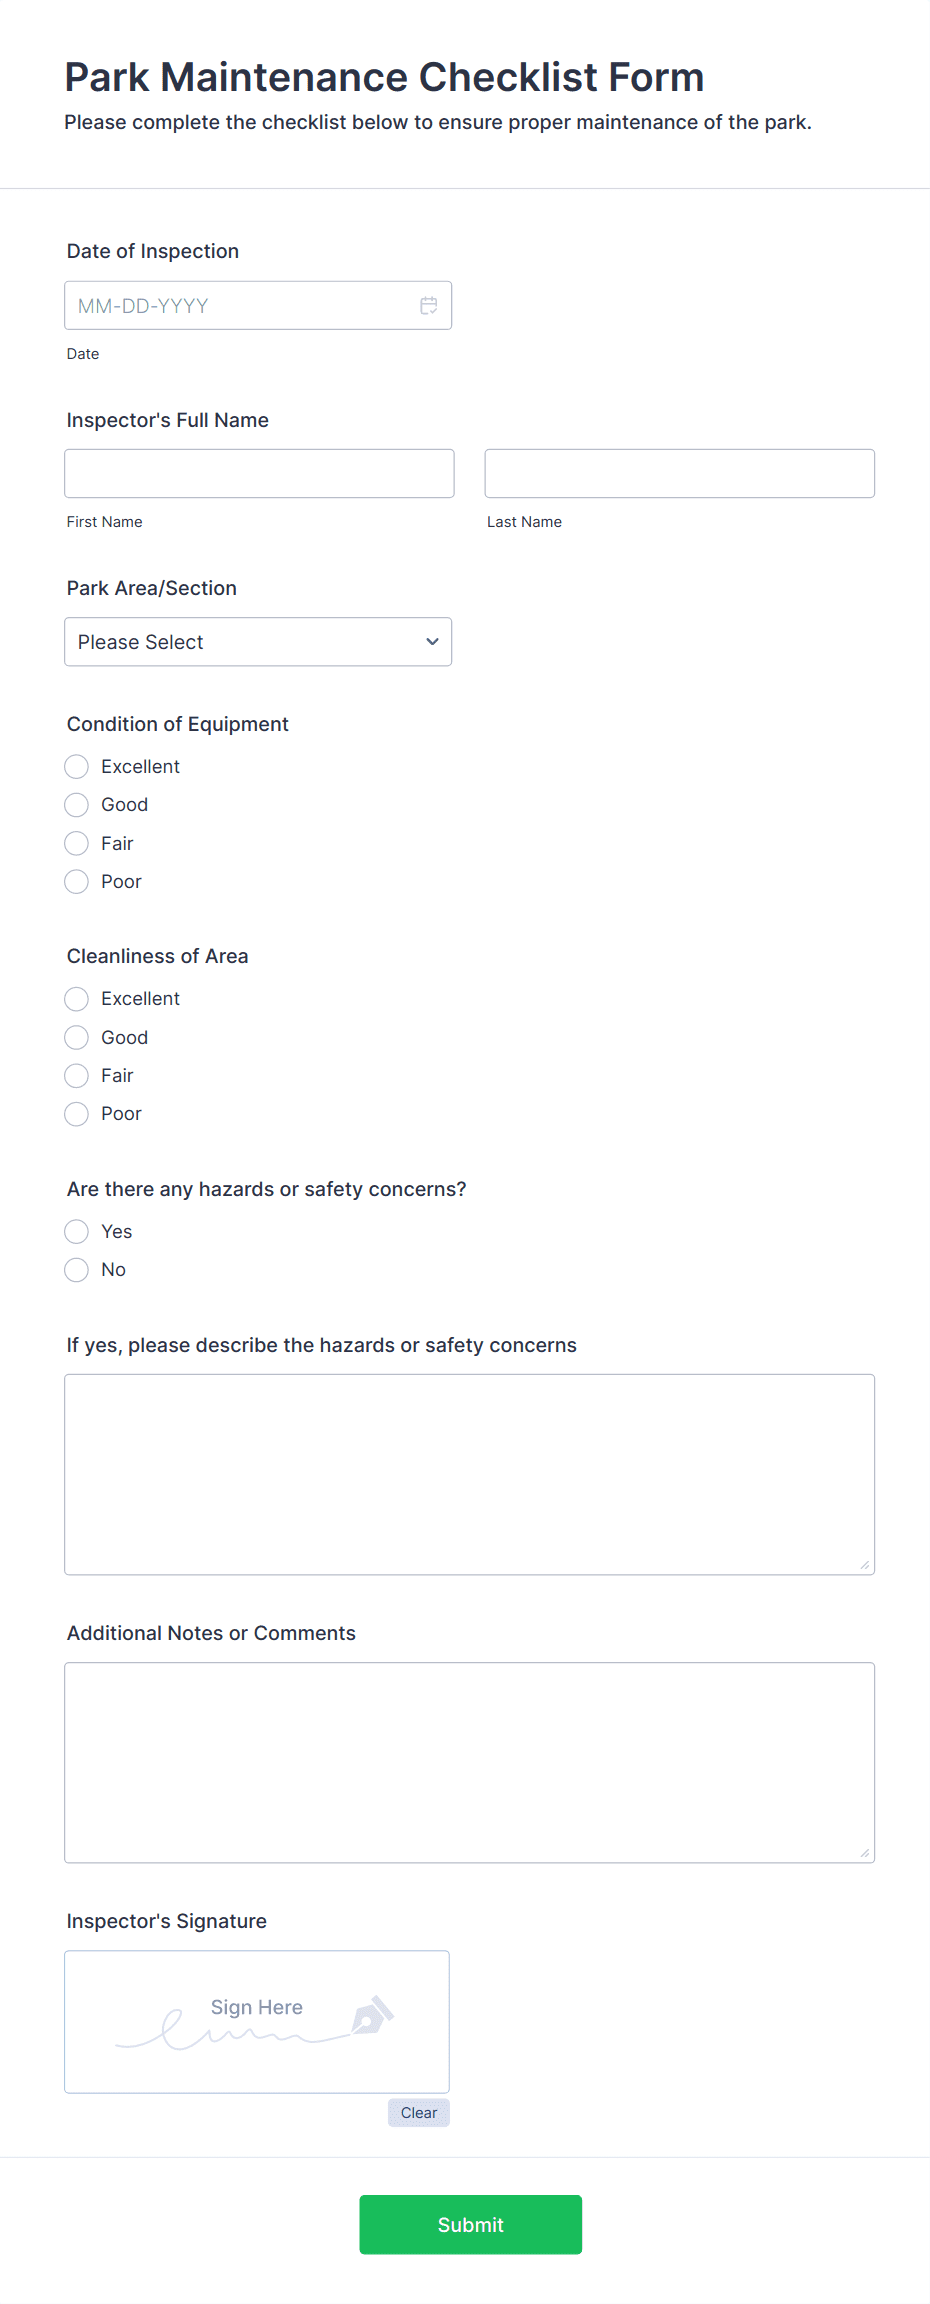Image resolution: width=930 pixels, height=2304 pixels.
Task: Open the Park Area/Section dropdown
Action: (x=258, y=641)
